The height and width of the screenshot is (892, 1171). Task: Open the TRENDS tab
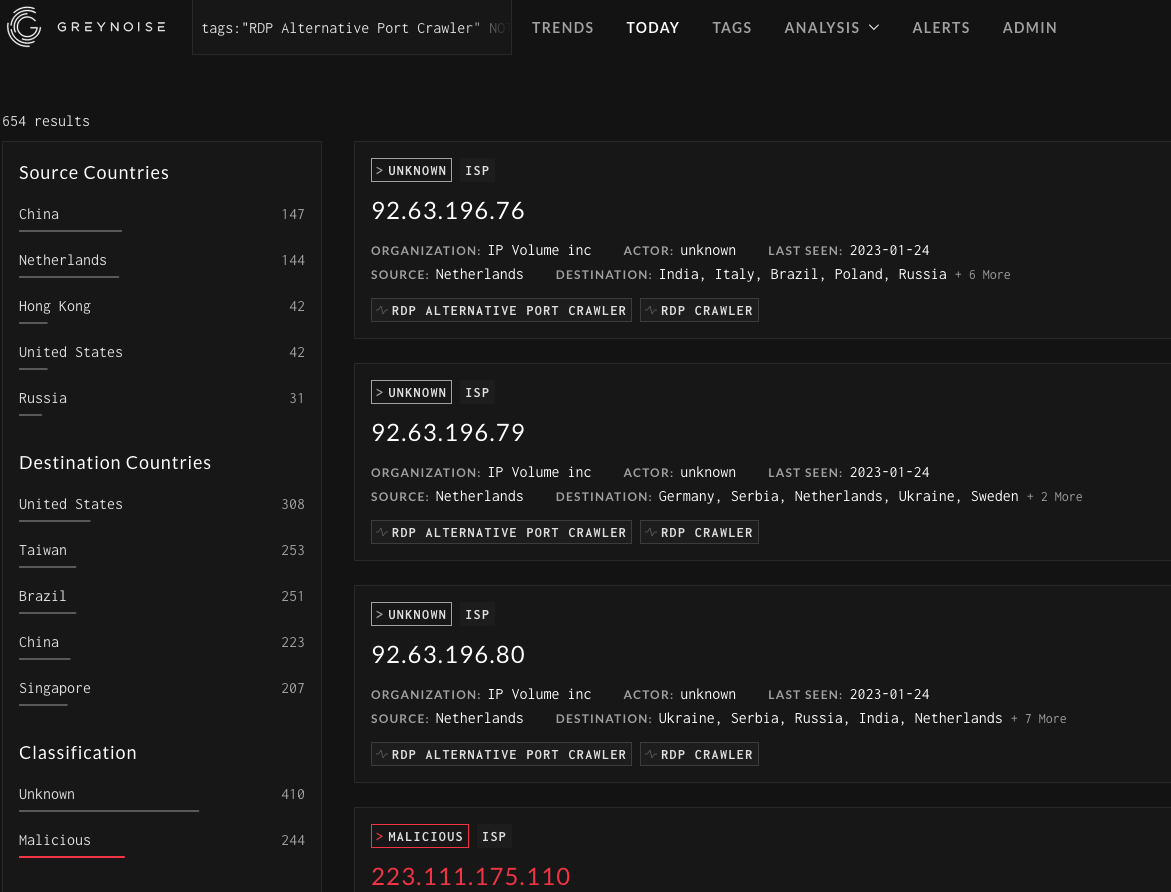[562, 28]
